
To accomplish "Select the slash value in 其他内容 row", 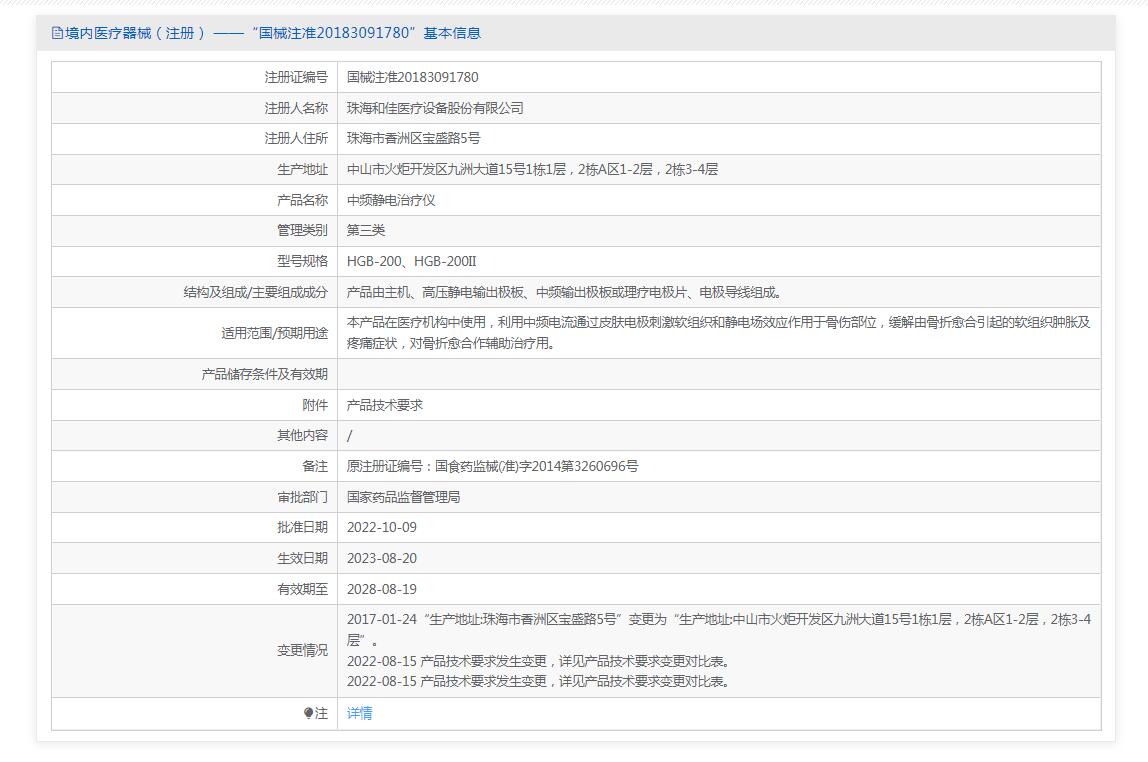I will (x=349, y=436).
